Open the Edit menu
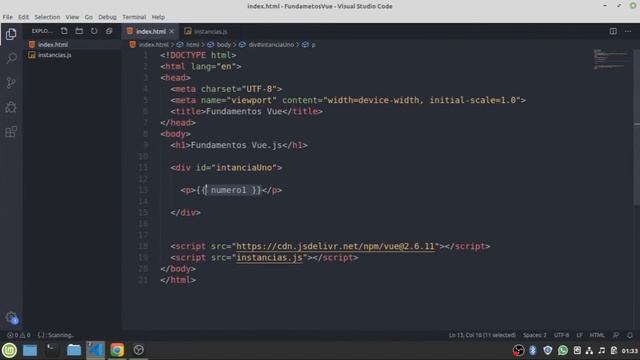The height and width of the screenshot is (360, 640). (x=23, y=17)
